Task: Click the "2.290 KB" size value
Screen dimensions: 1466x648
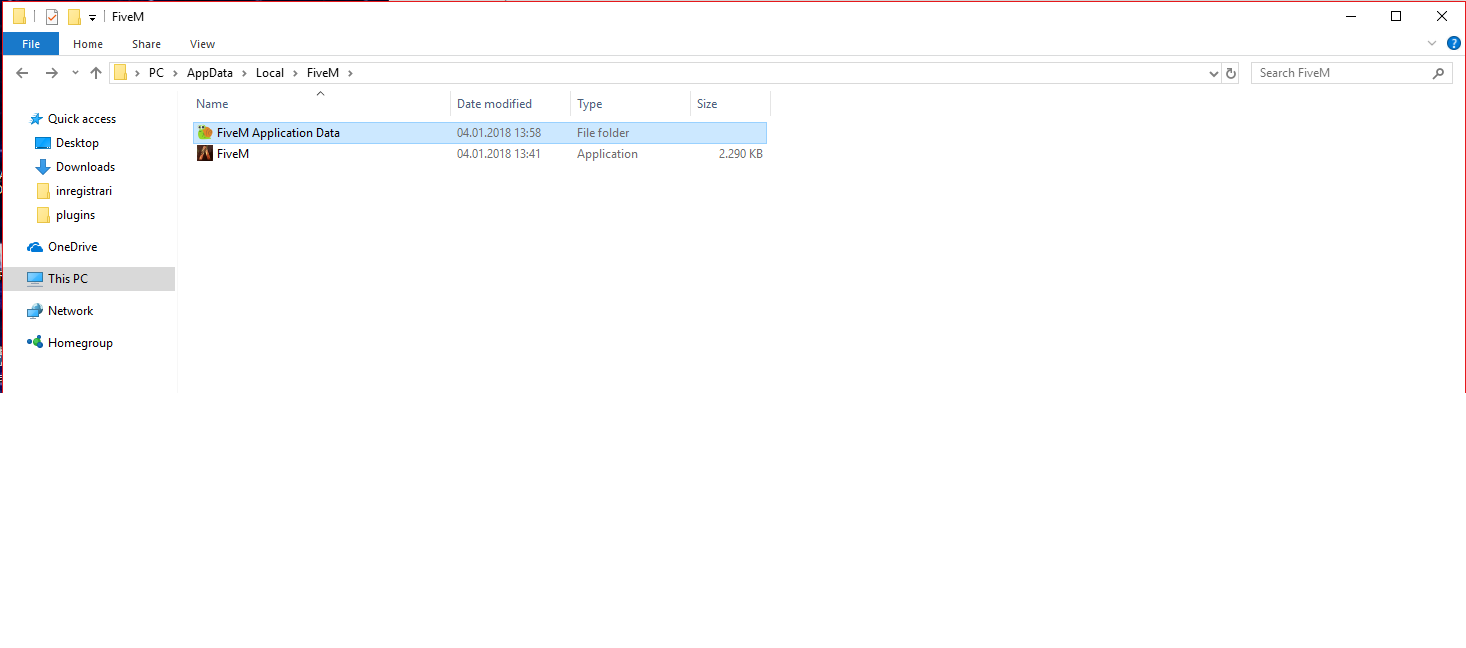Action: [x=740, y=154]
